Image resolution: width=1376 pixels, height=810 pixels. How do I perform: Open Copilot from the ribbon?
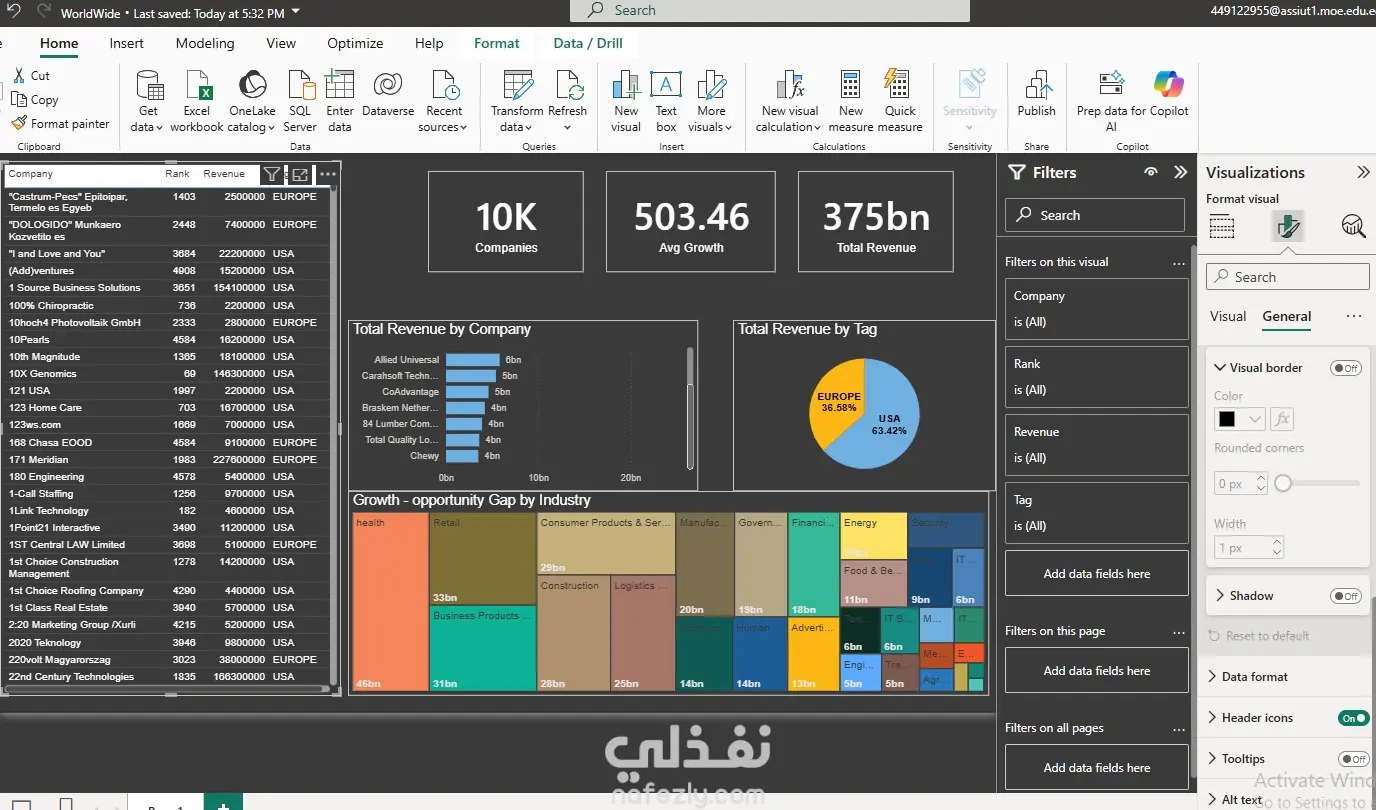pyautogui.click(x=1168, y=94)
